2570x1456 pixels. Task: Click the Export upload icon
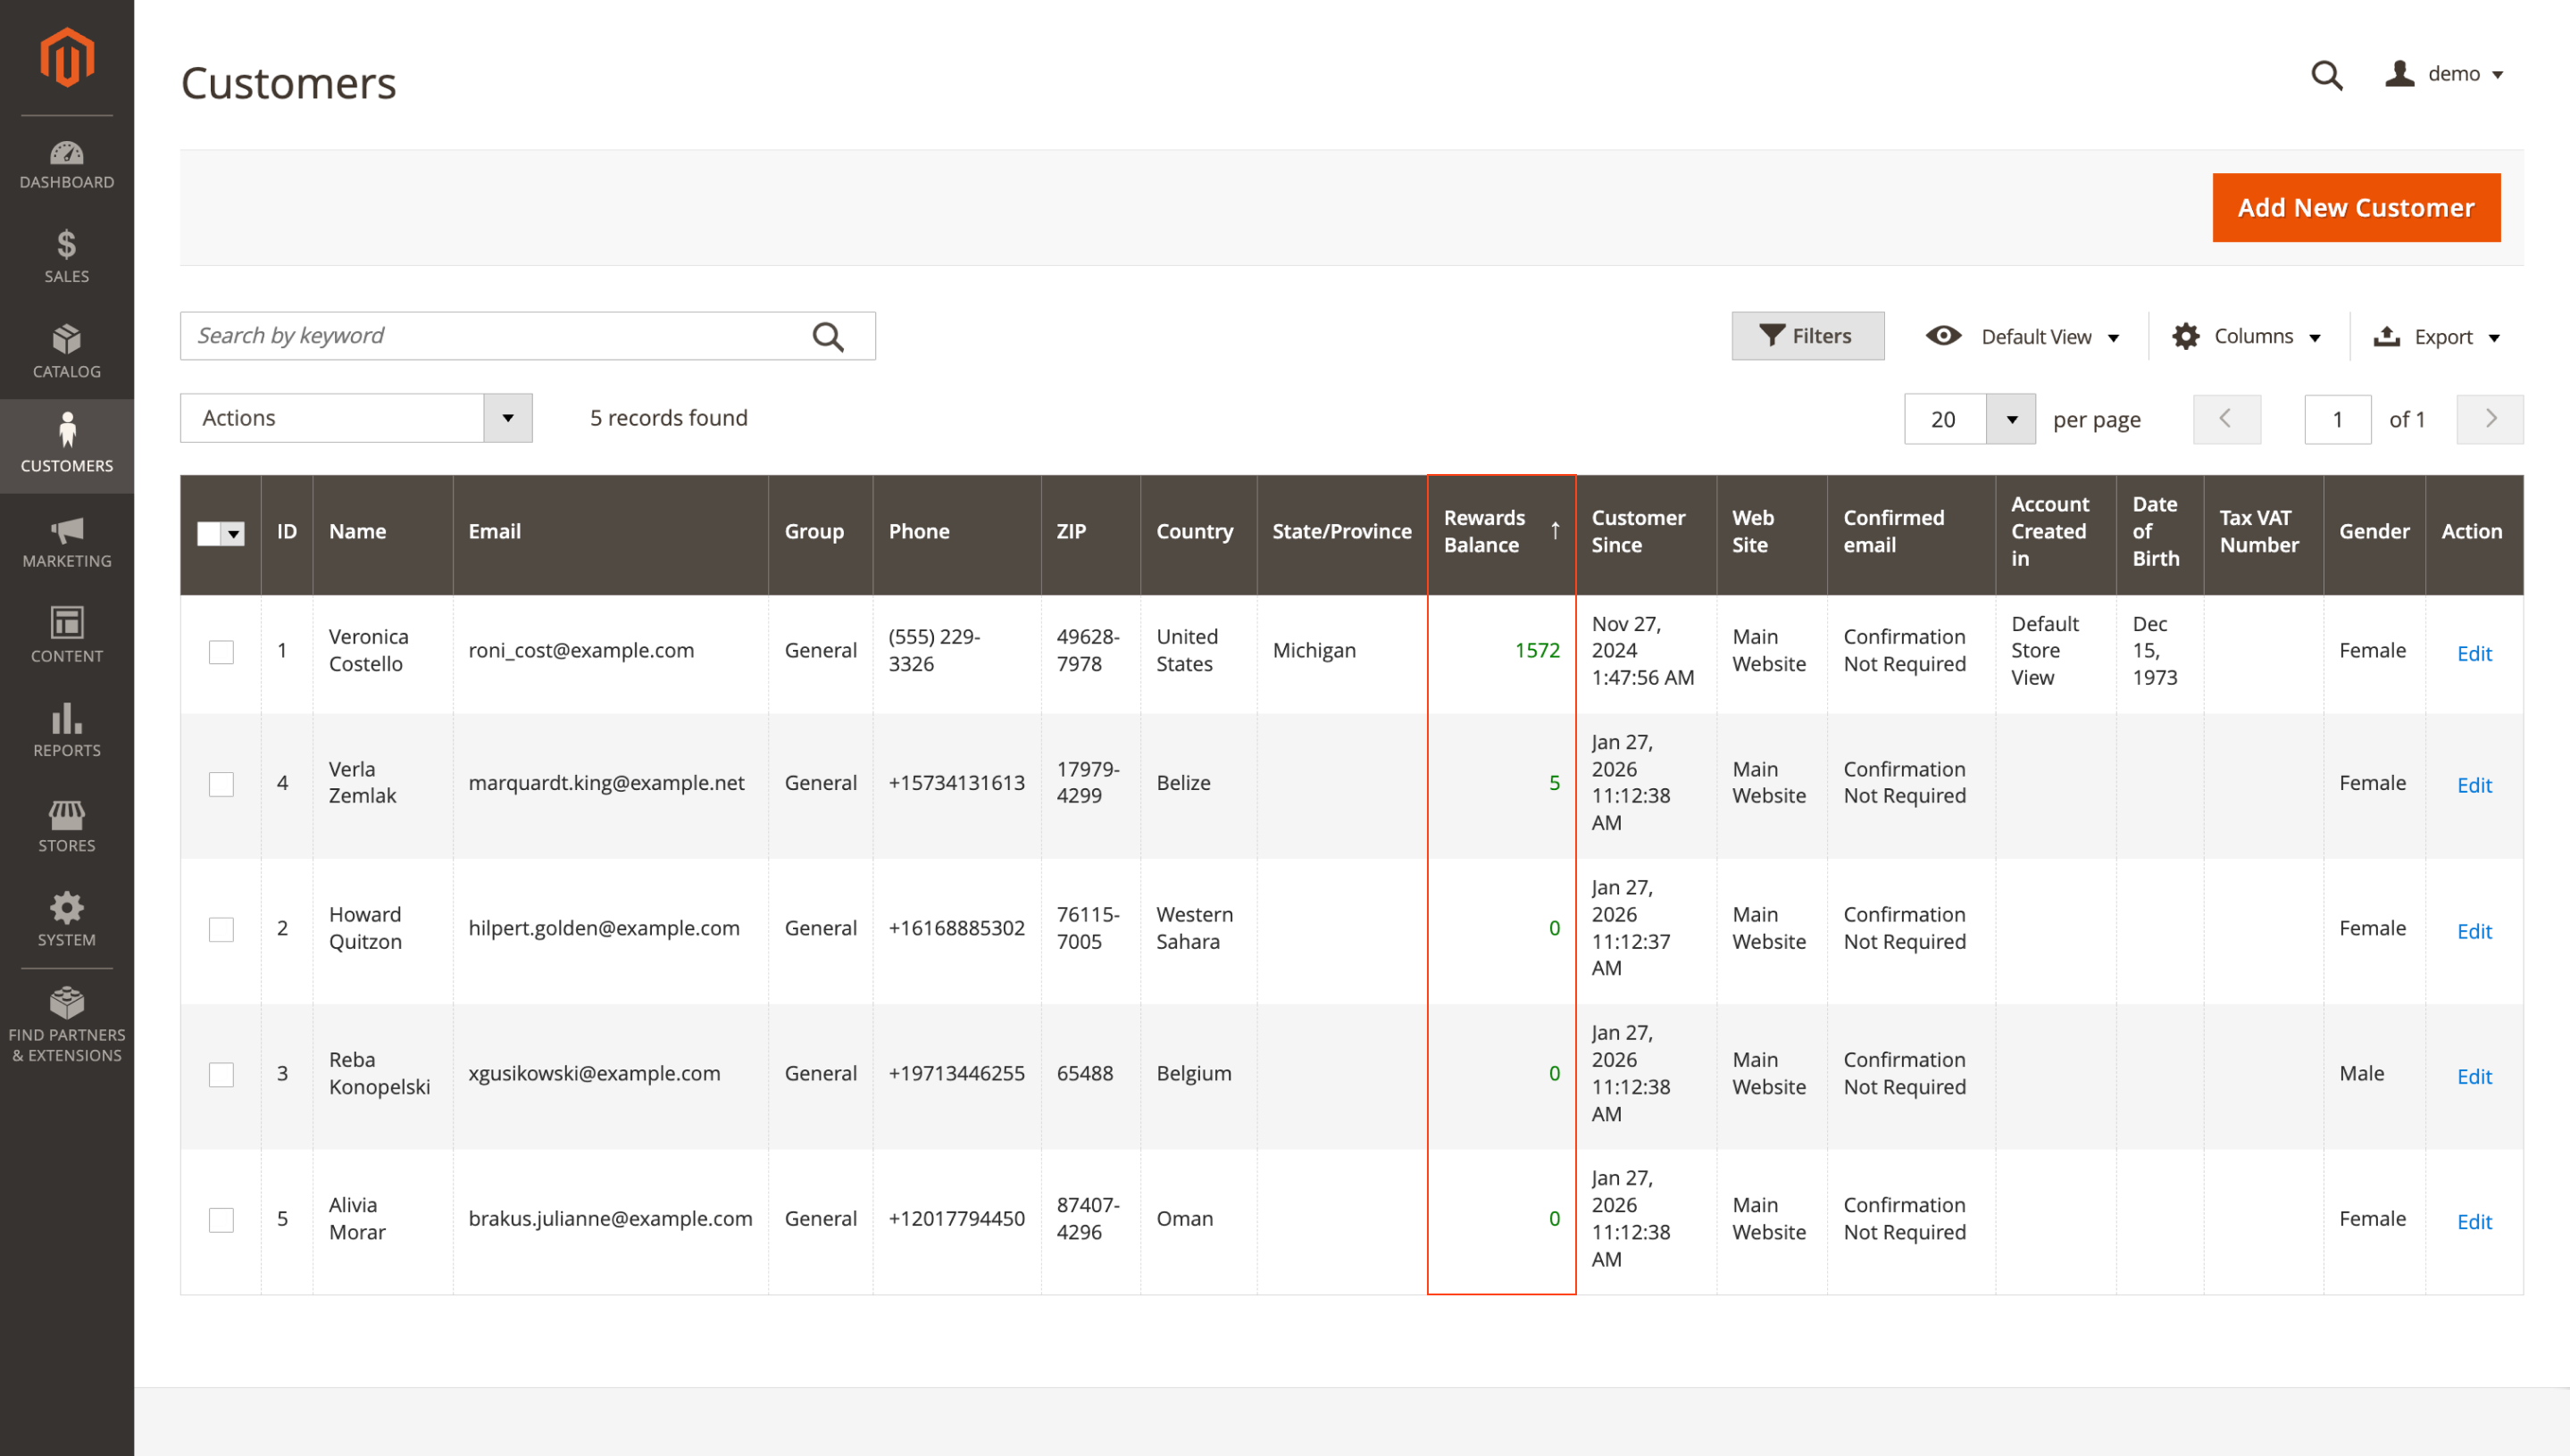2387,336
